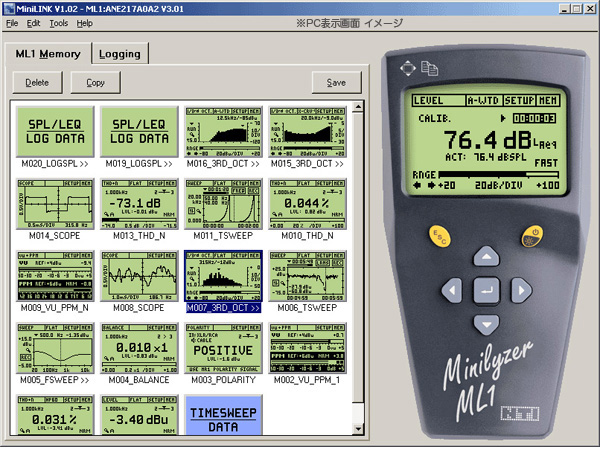Click the RNGE range bar on display
This screenshot has height=450, width=600.
pos(499,174)
